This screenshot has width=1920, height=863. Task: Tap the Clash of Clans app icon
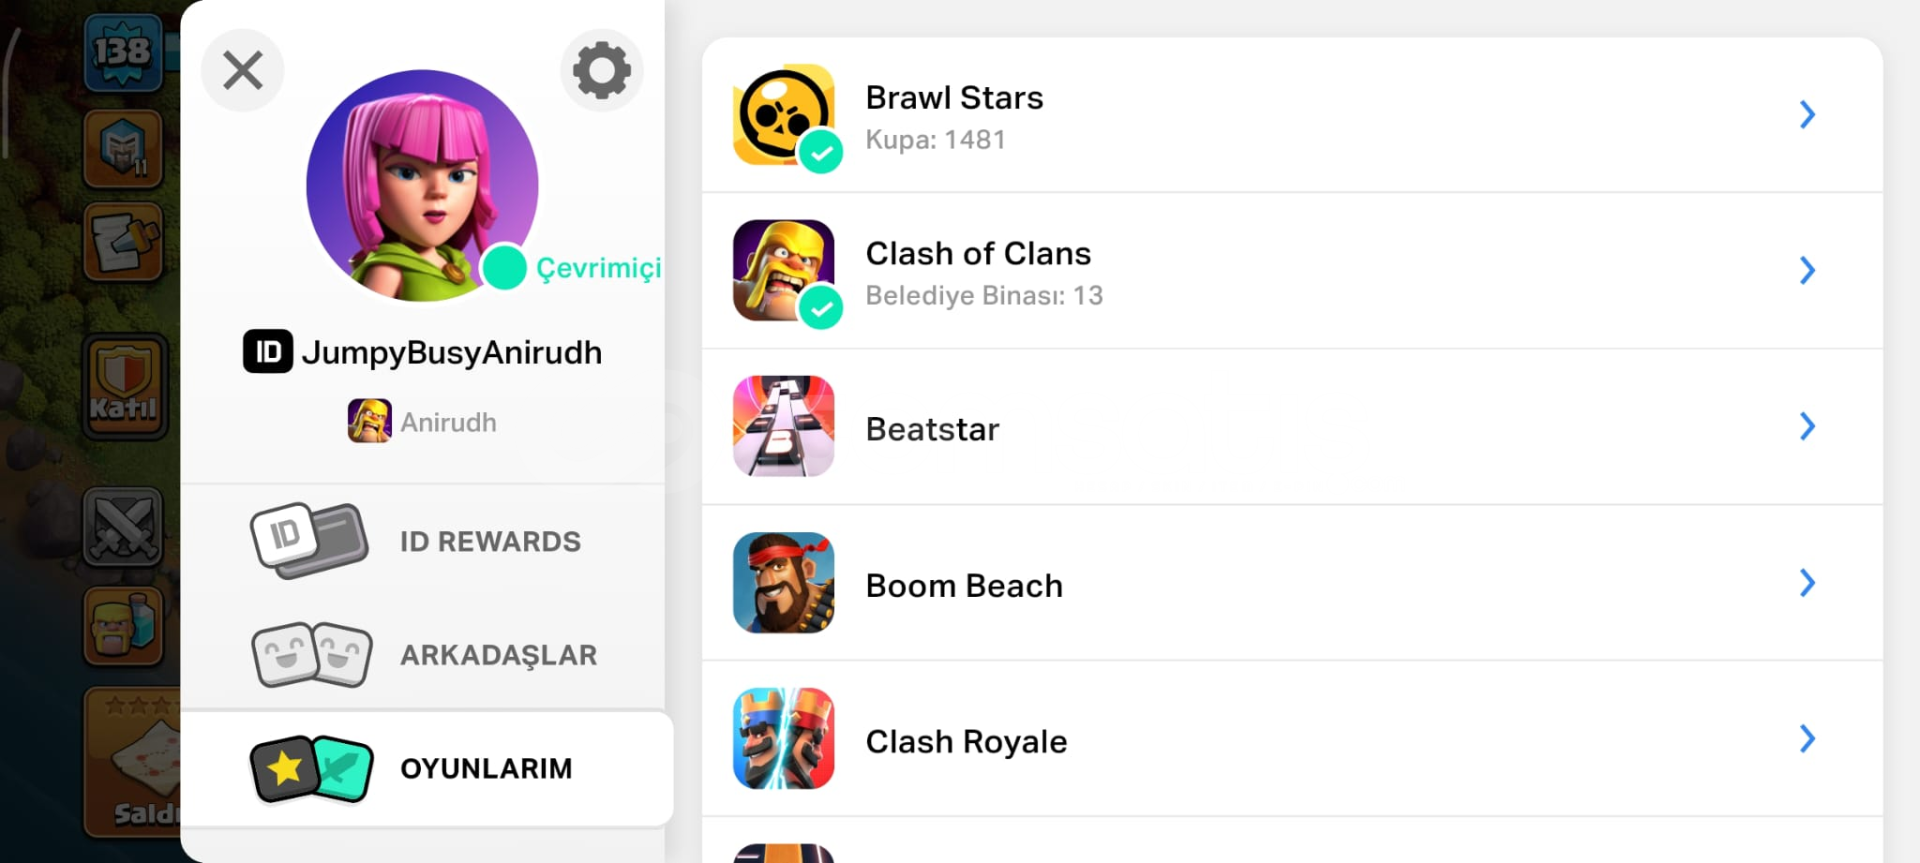(x=784, y=270)
